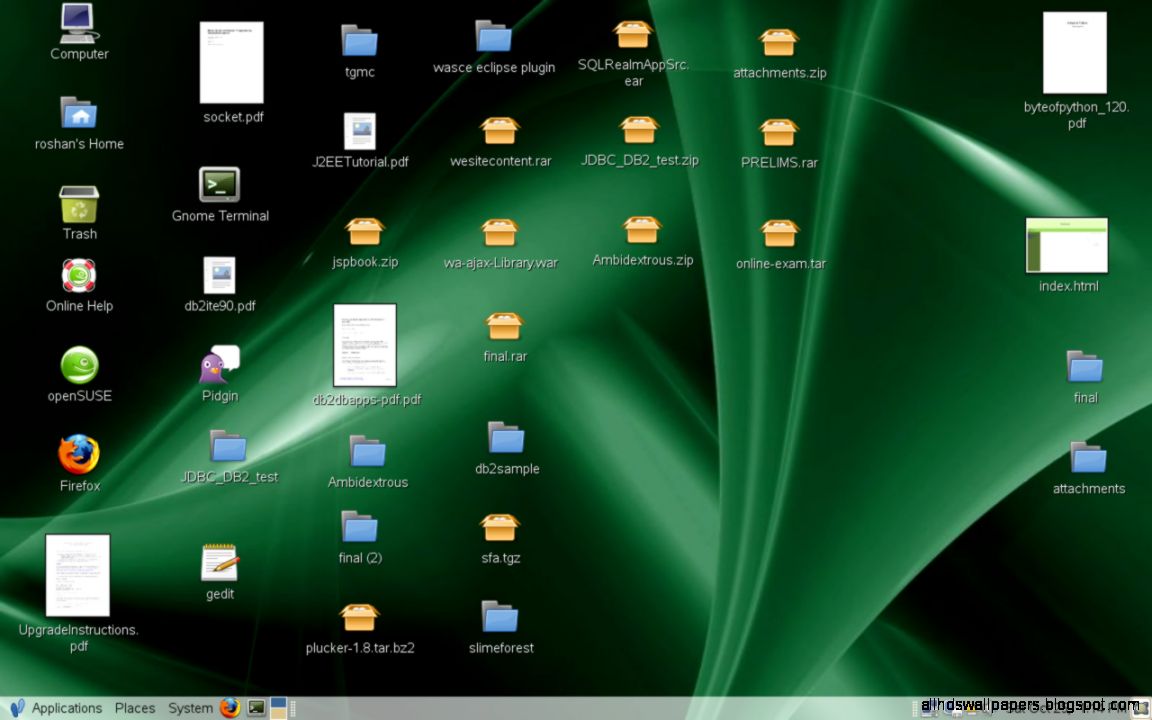Open roshan's Home folder
This screenshot has width=1152, height=720.
79,112
